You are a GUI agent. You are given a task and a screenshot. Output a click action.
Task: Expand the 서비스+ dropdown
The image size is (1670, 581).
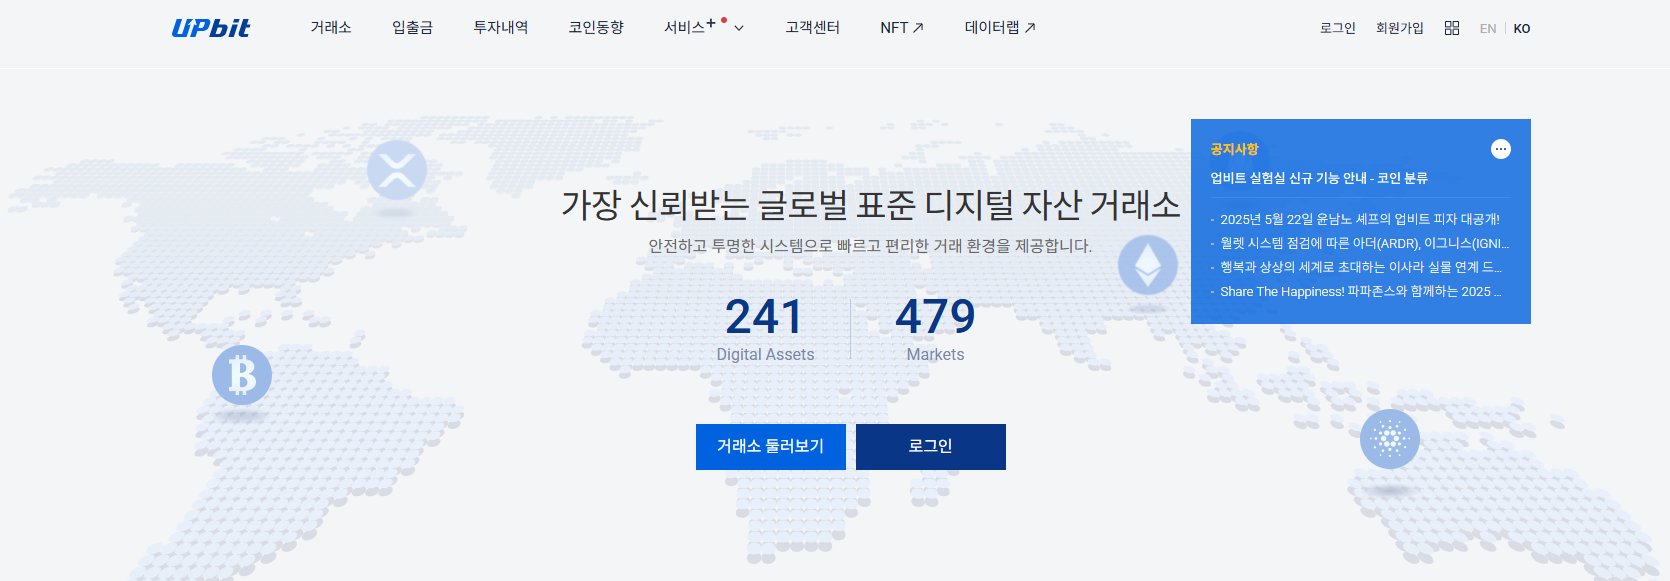(704, 28)
